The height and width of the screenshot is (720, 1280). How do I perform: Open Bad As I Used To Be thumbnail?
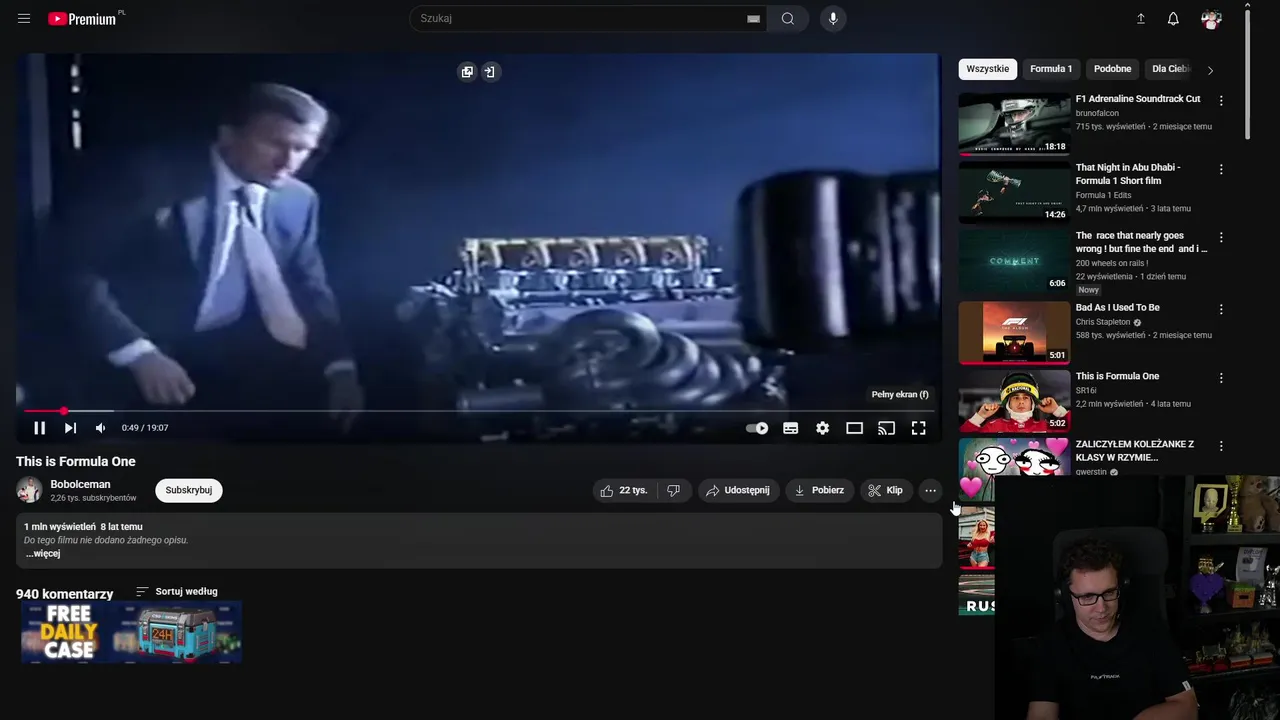1014,332
